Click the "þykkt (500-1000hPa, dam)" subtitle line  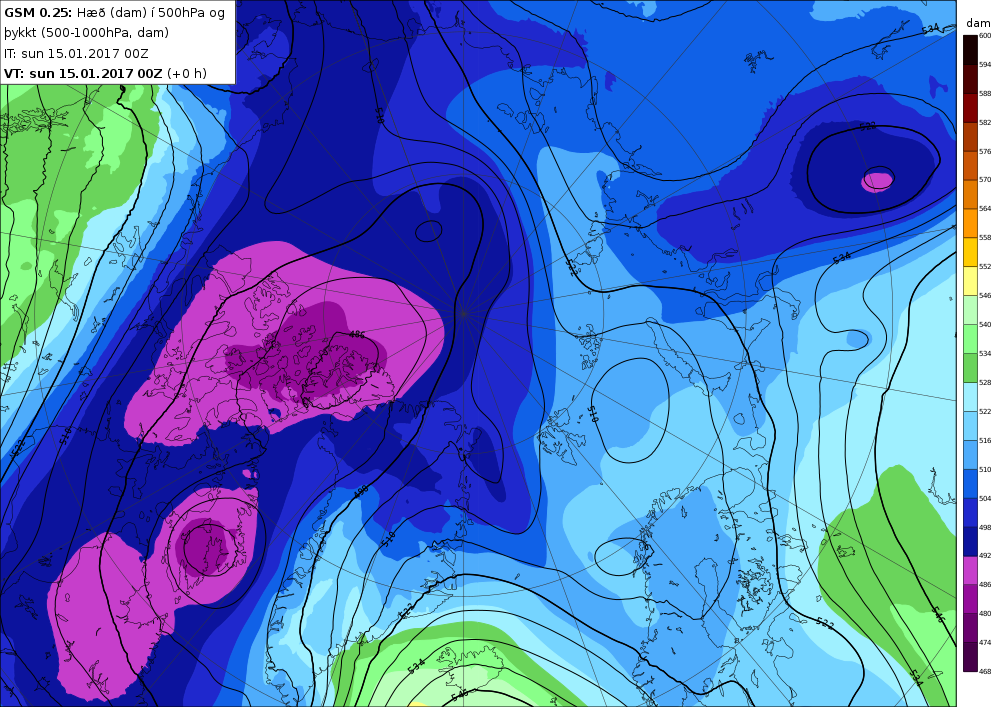pos(87,33)
